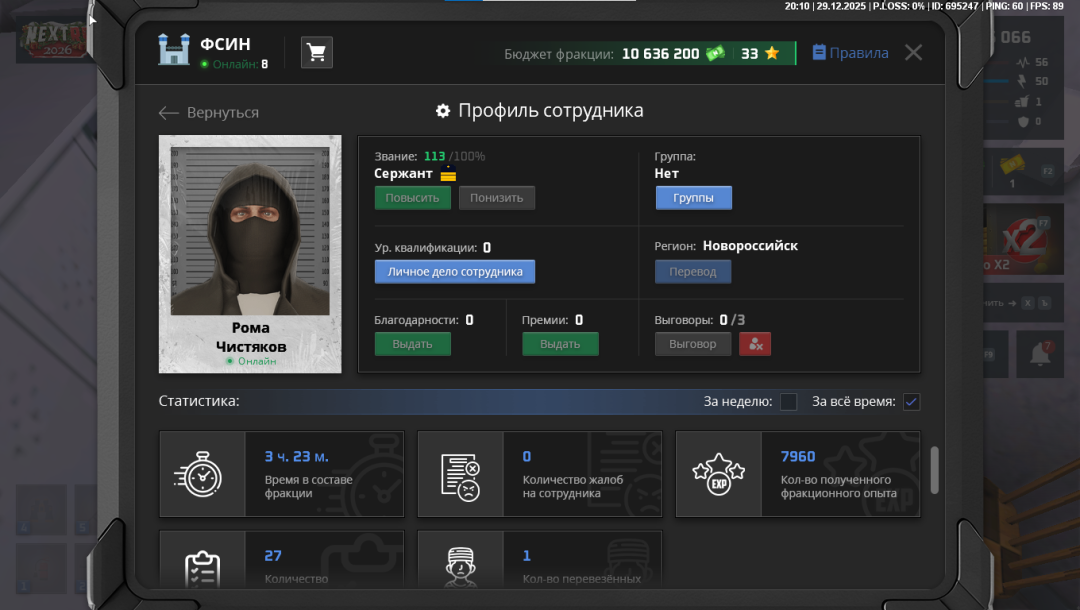Click Выдать under Благодарности
This screenshot has width=1080, height=610.
(x=412, y=344)
